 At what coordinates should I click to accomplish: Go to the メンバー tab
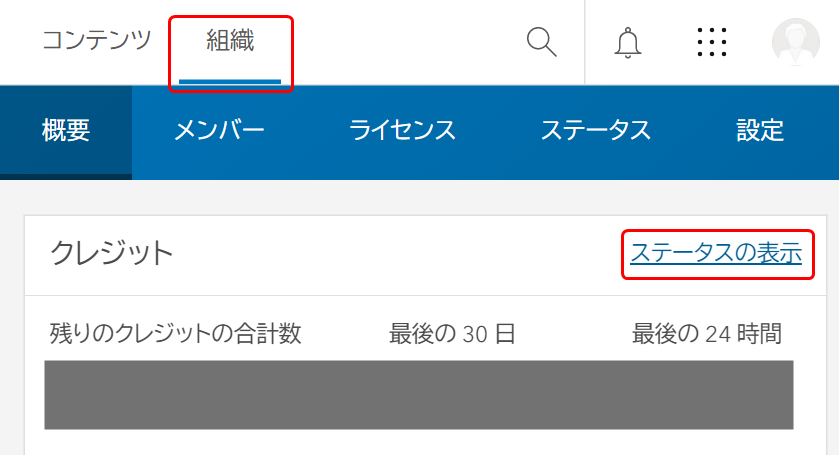point(219,131)
